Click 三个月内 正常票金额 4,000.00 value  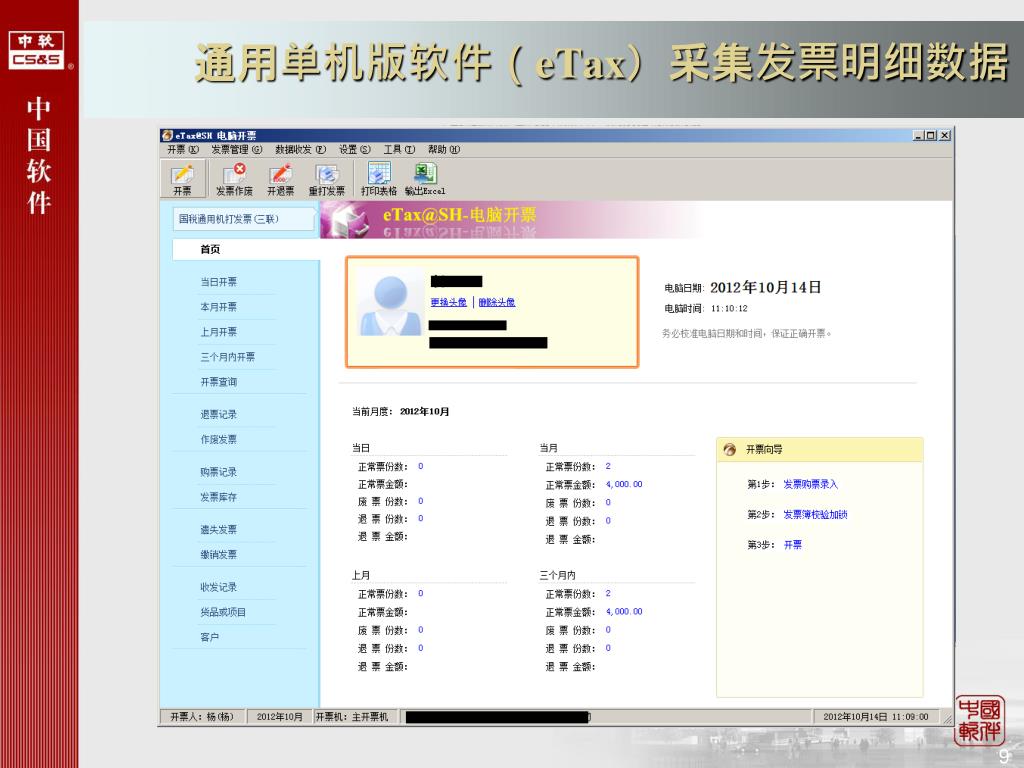point(624,612)
